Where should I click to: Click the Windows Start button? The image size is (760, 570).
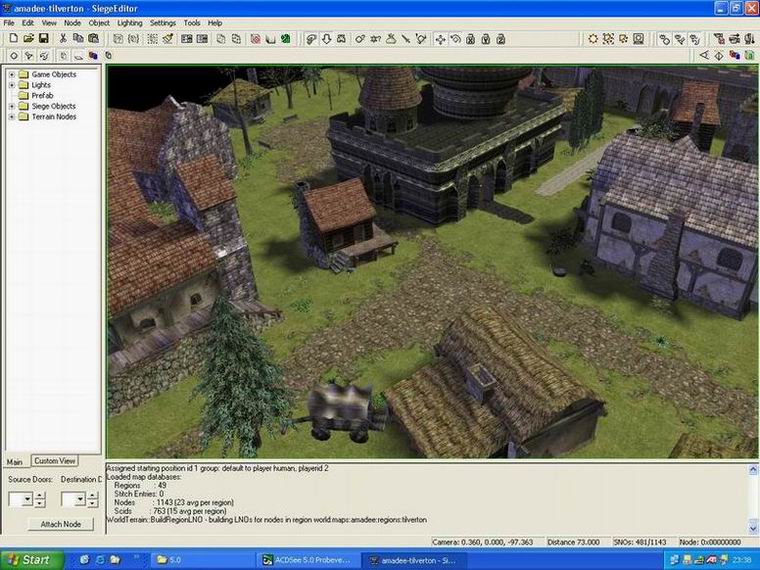pos(28,559)
